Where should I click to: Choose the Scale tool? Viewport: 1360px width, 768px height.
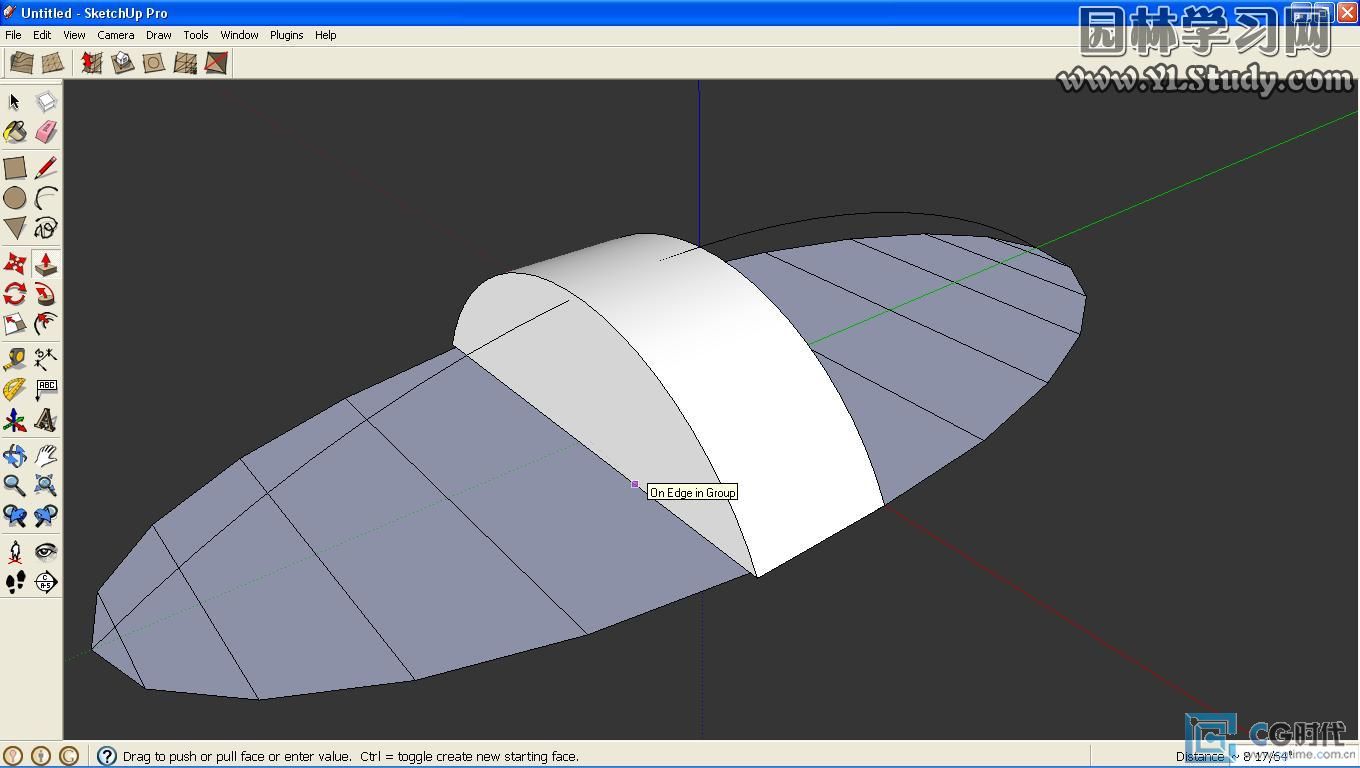pos(14,324)
